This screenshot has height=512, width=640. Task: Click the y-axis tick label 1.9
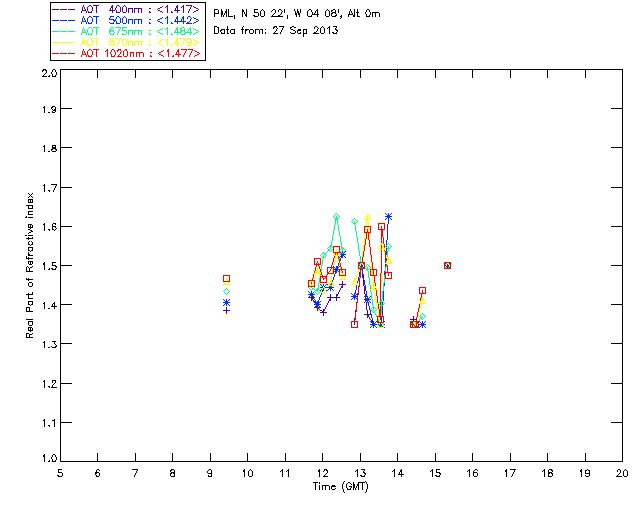click(x=49, y=109)
